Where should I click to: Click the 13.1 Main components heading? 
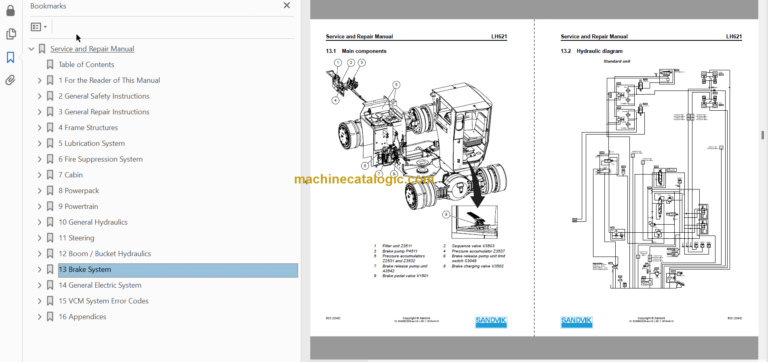(356, 51)
